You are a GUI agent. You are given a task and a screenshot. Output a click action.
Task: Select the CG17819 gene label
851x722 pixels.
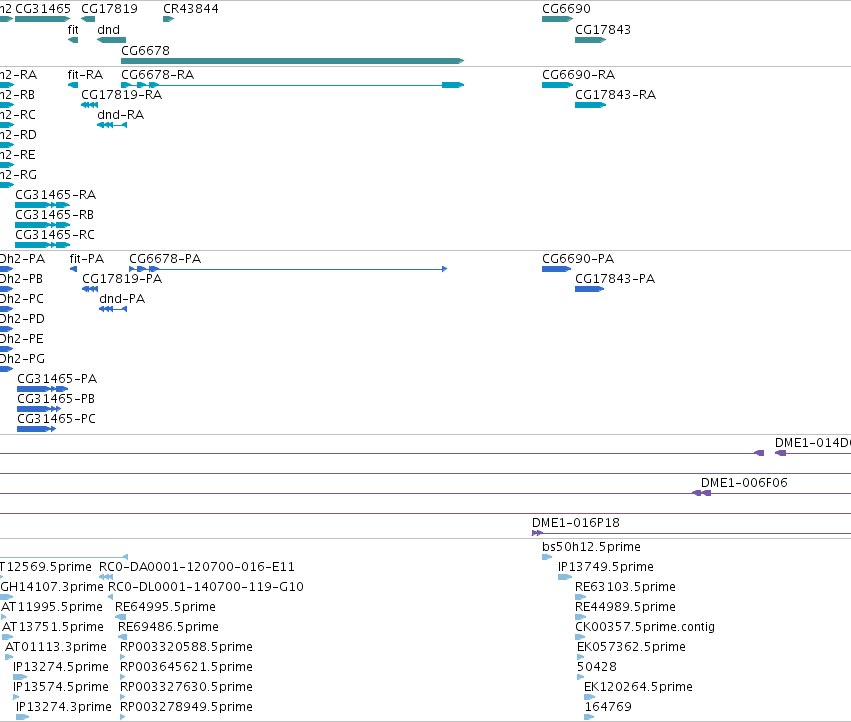click(109, 9)
